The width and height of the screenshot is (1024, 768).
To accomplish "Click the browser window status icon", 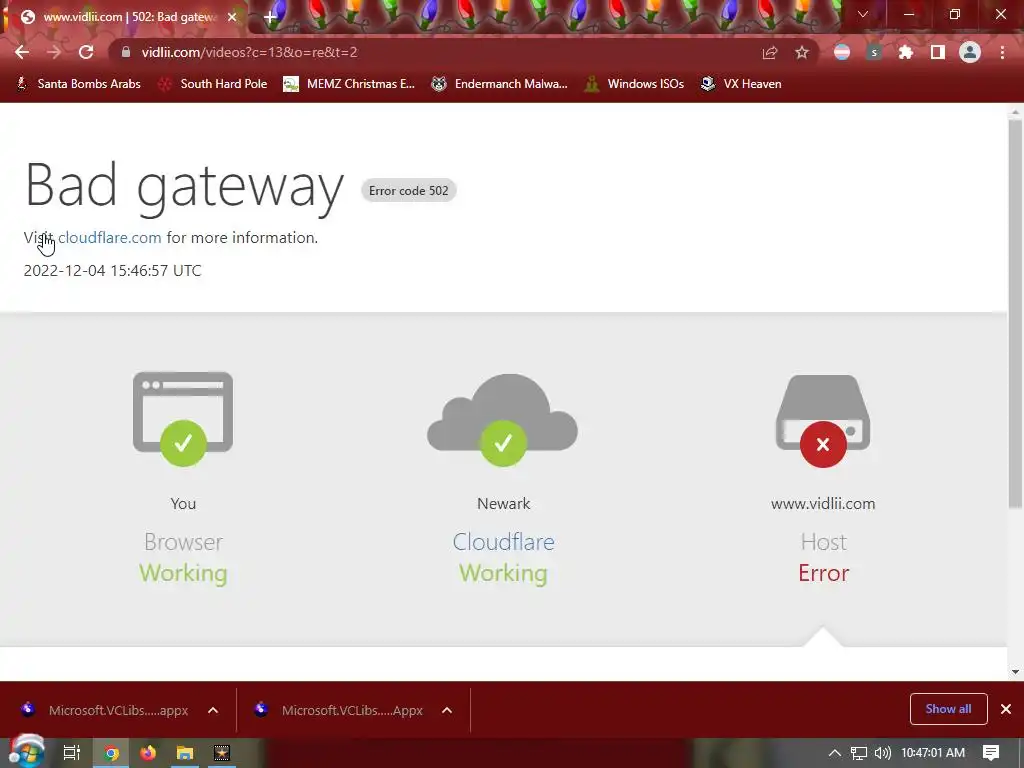I will [x=183, y=419].
